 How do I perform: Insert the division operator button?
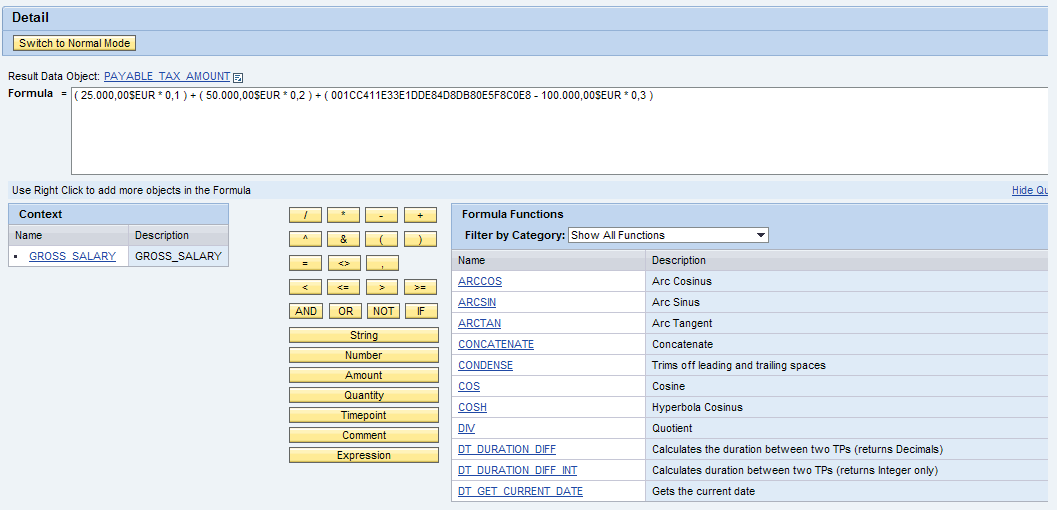pos(305,215)
